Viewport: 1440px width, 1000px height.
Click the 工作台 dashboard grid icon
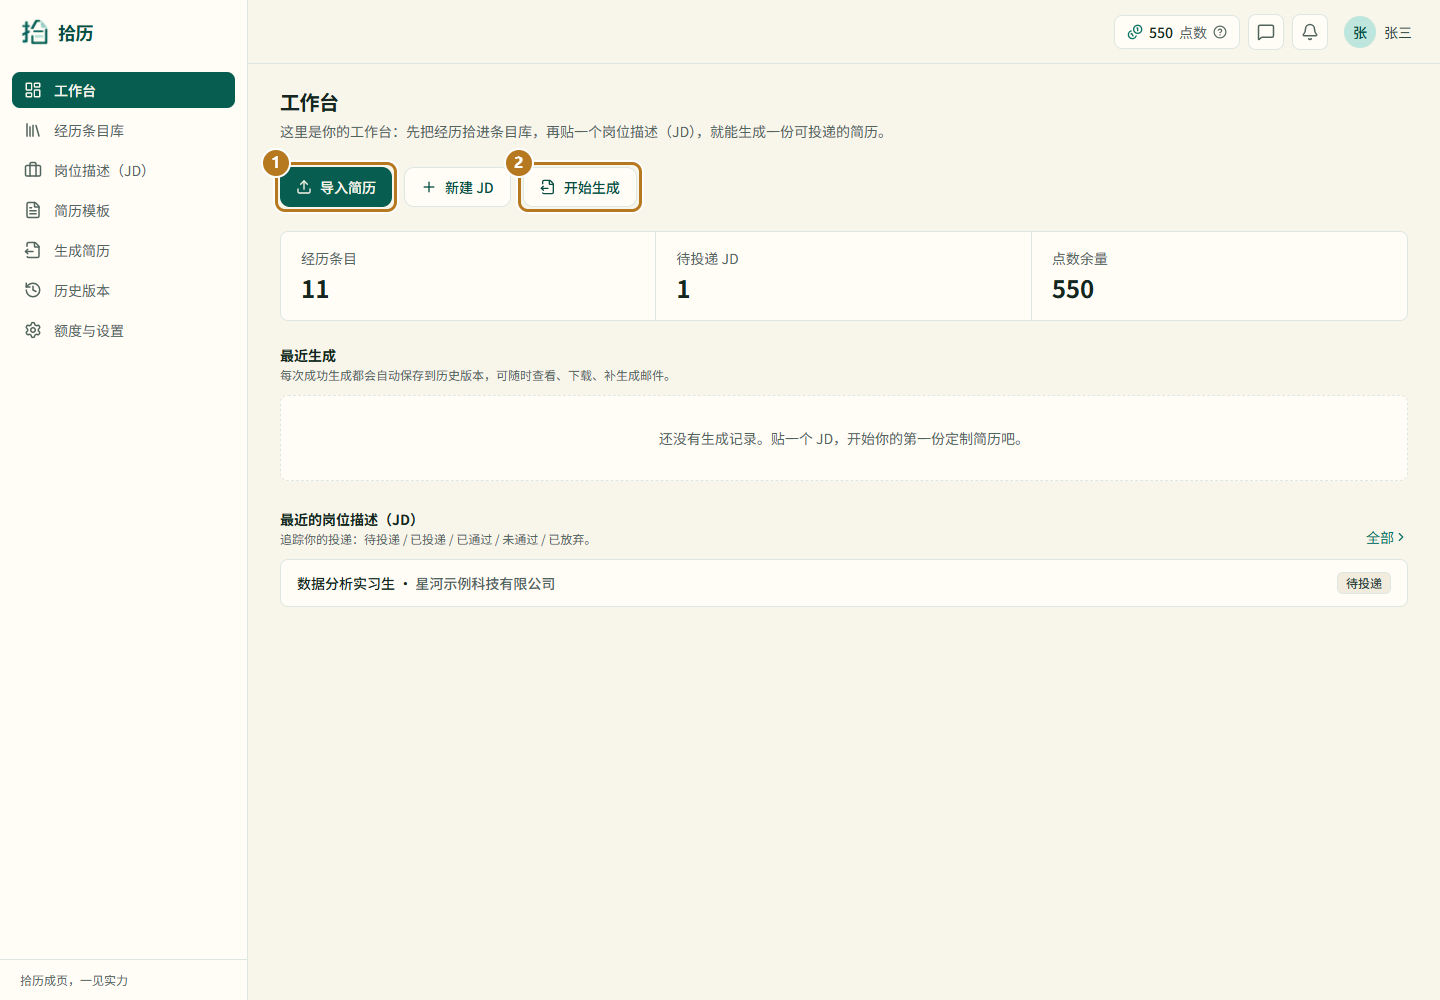tap(33, 90)
